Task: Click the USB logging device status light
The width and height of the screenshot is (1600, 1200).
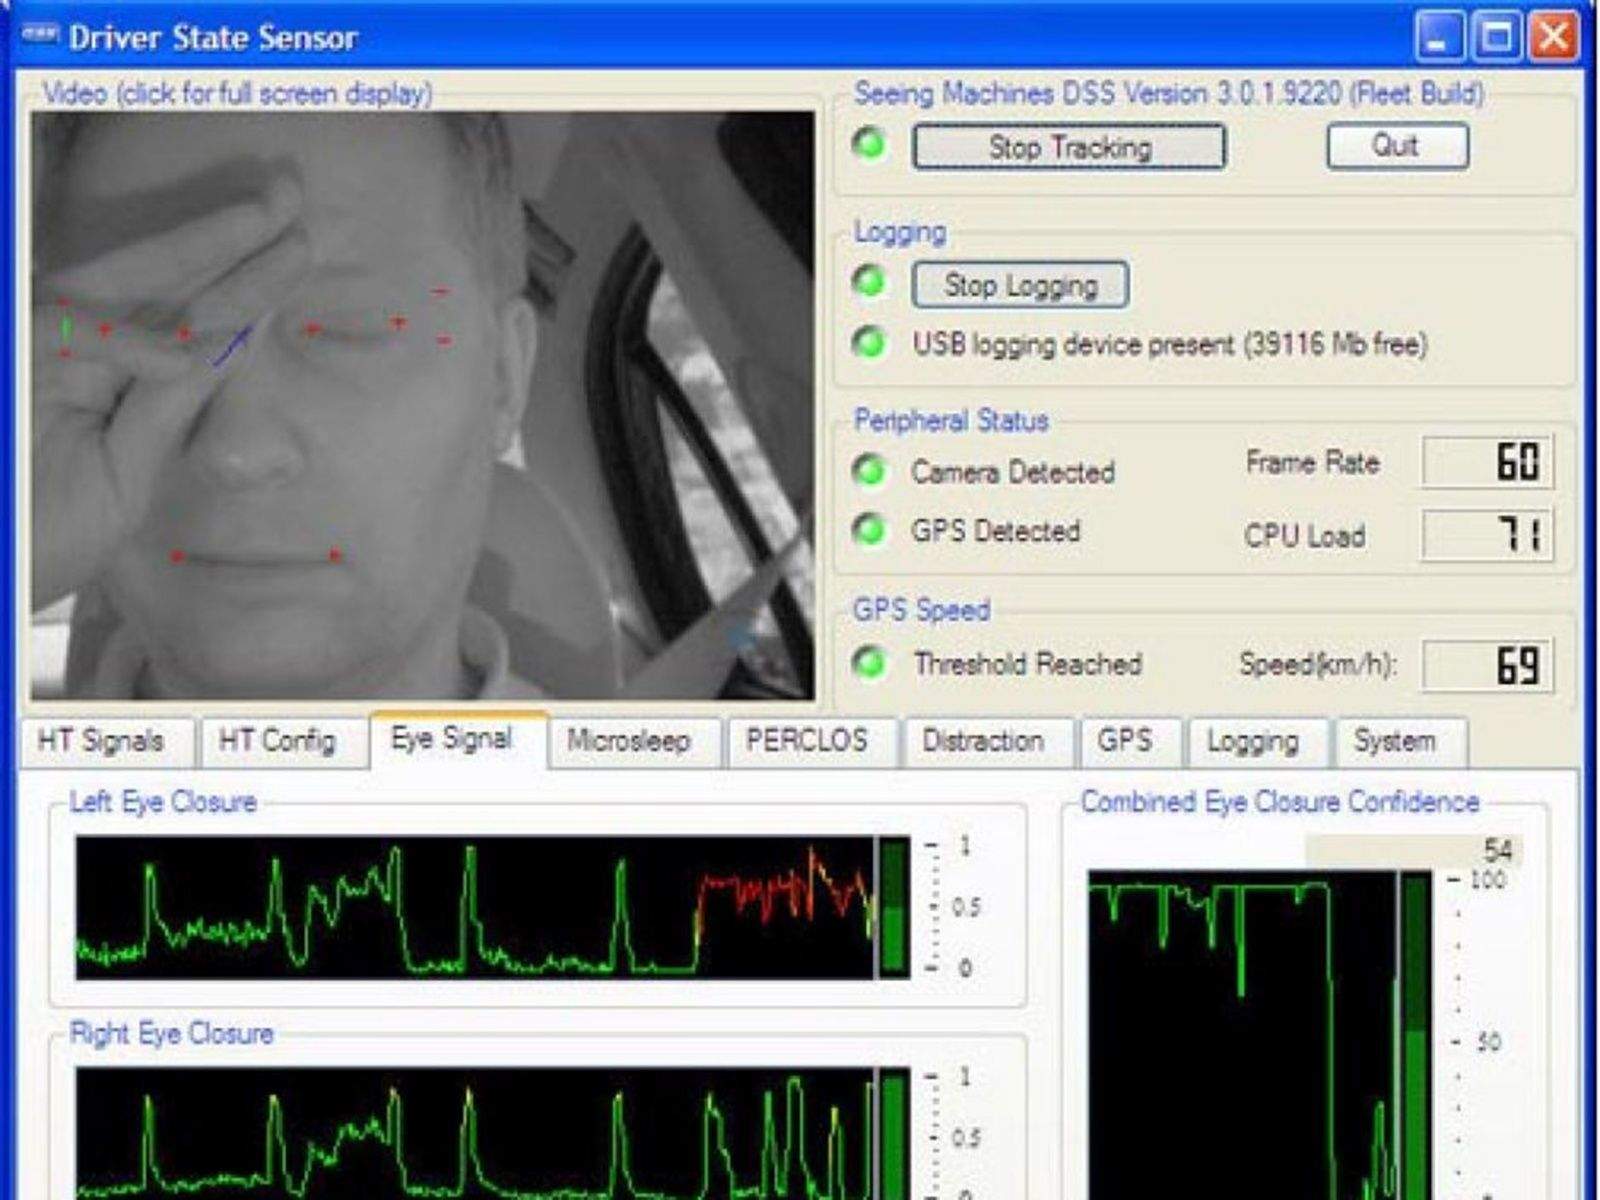Action: tap(869, 342)
